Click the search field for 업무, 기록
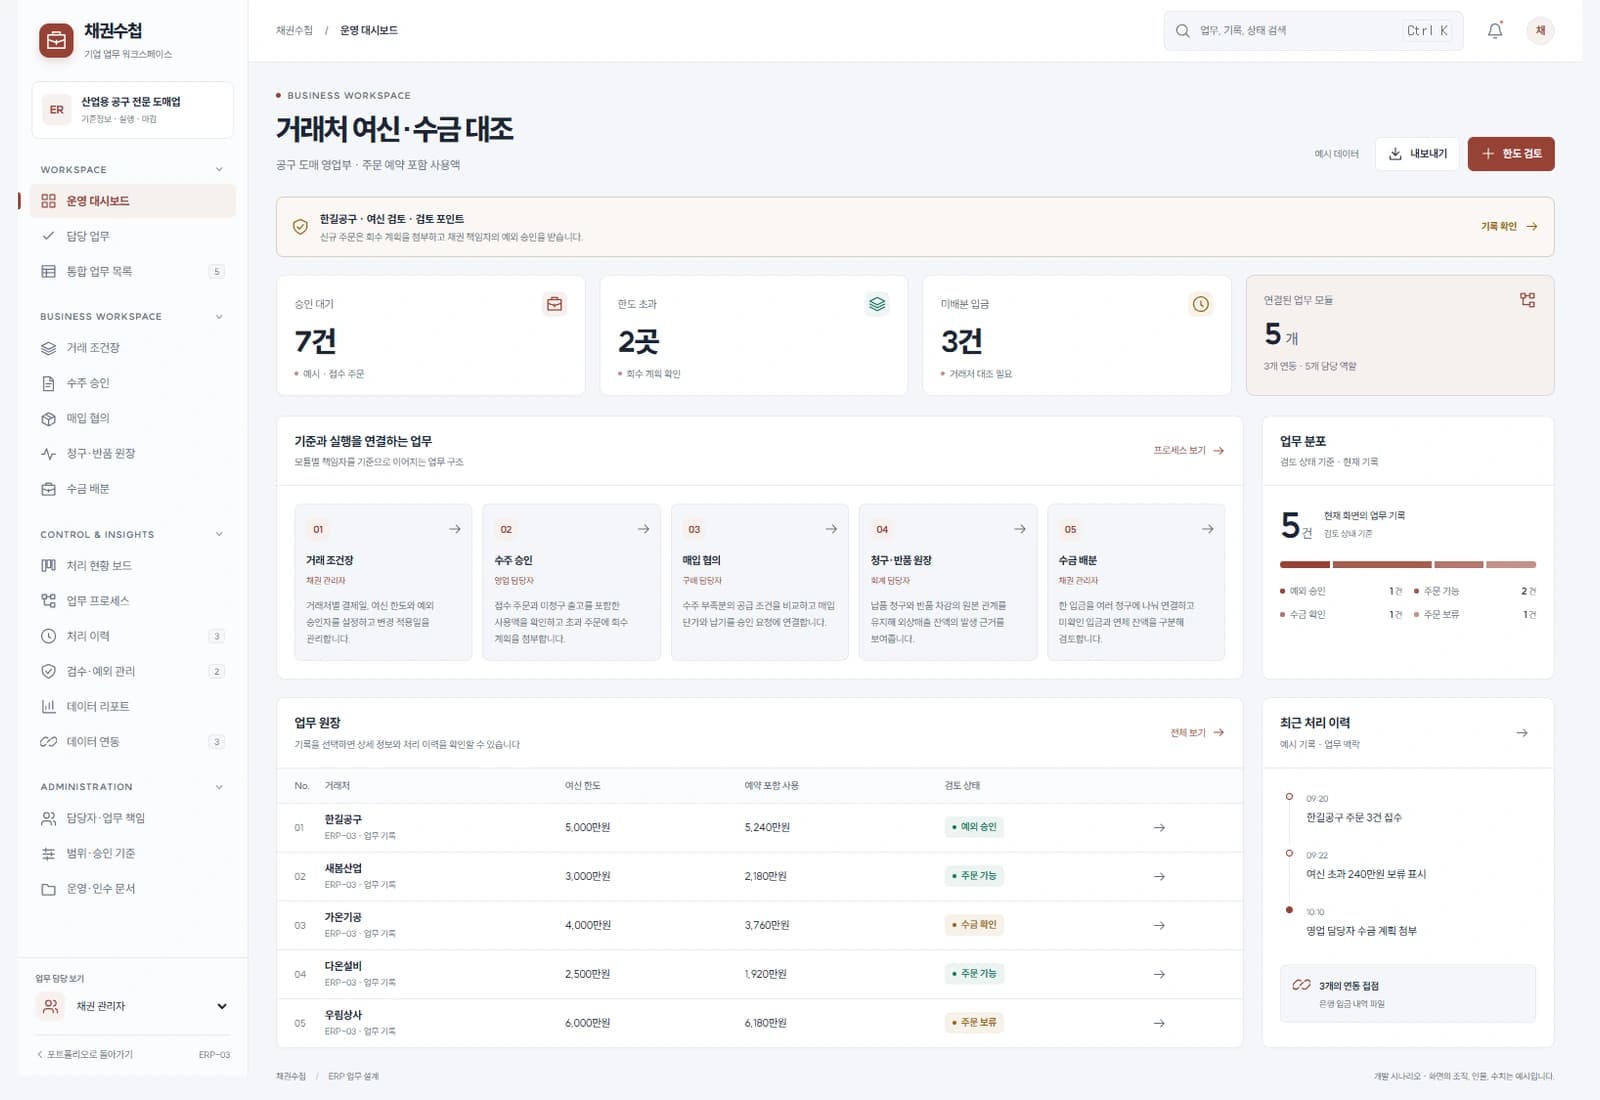This screenshot has height=1100, width=1600. pyautogui.click(x=1313, y=31)
